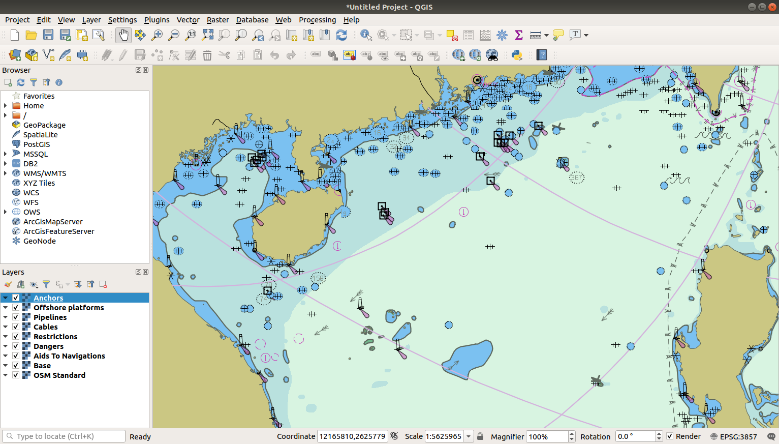Click the Identify Features tool

click(x=366, y=35)
